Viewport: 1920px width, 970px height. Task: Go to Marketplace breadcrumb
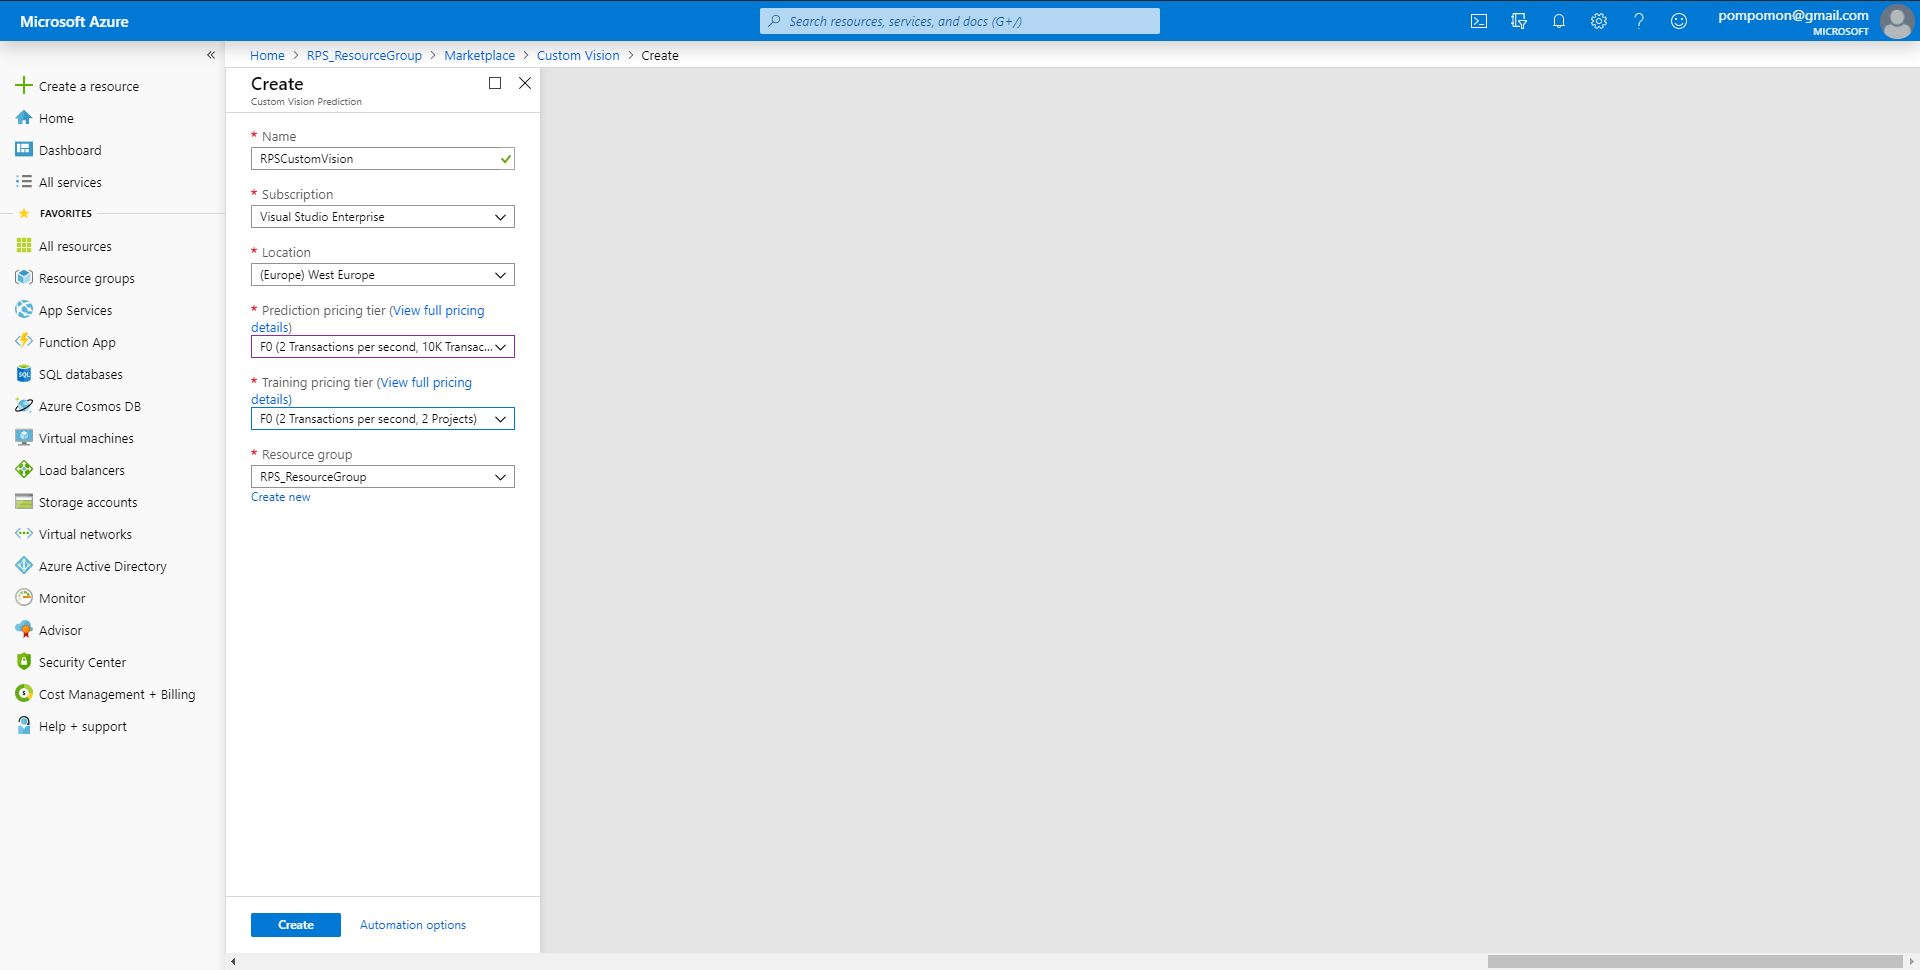tap(480, 55)
